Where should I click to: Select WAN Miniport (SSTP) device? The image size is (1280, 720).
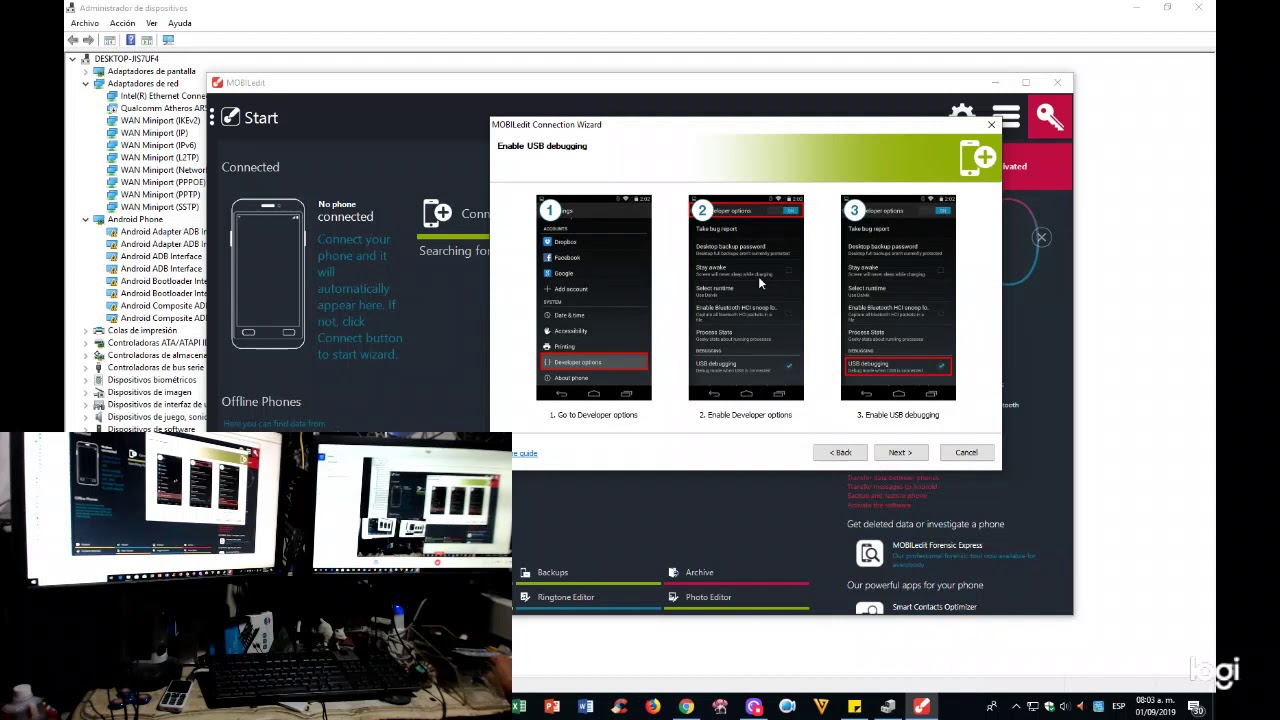tap(159, 207)
